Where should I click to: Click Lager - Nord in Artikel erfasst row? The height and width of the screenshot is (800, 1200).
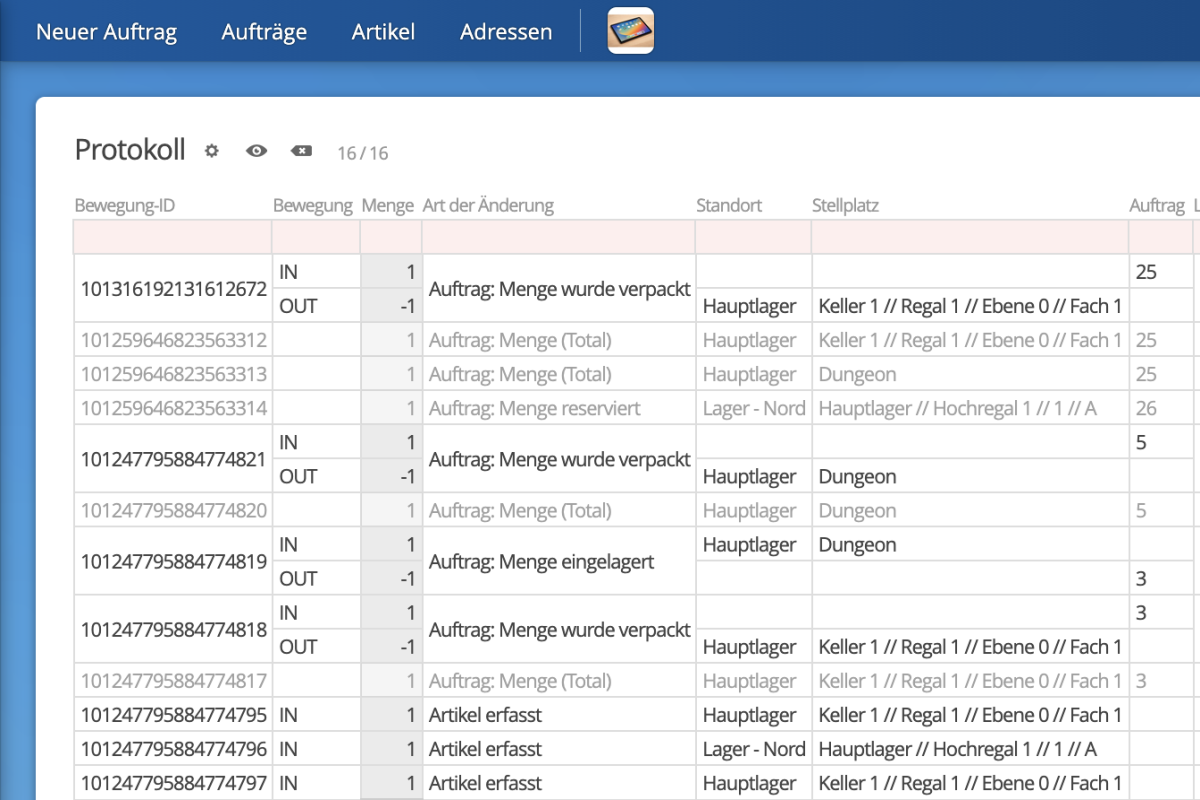click(753, 749)
